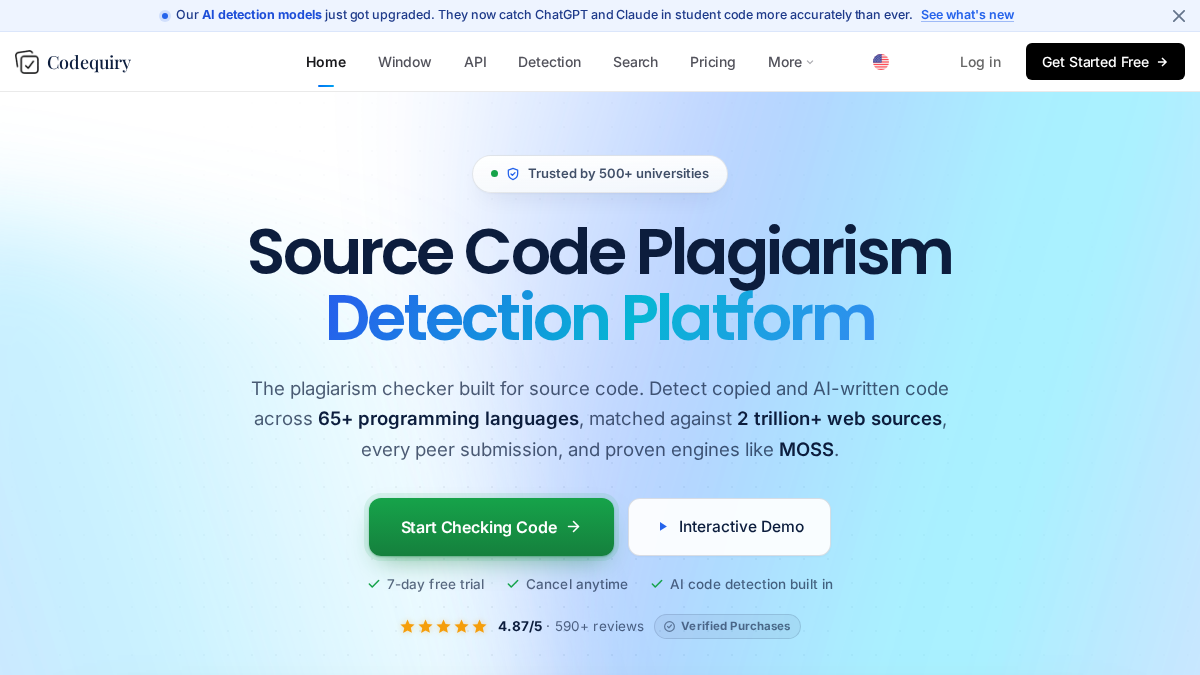
Task: Open the Detection nav item
Action: pos(549,62)
